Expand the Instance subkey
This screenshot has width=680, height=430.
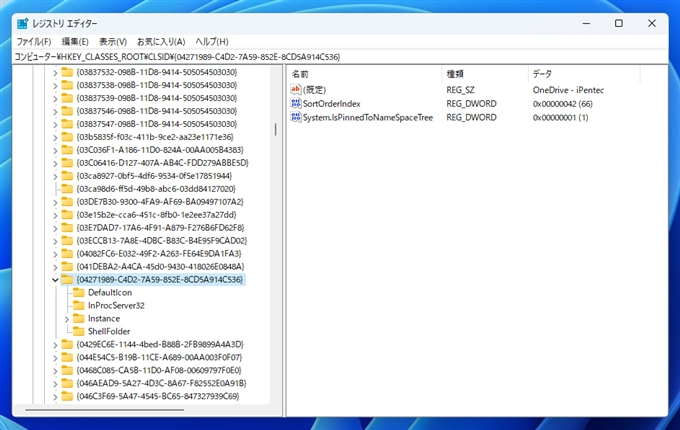point(67,319)
